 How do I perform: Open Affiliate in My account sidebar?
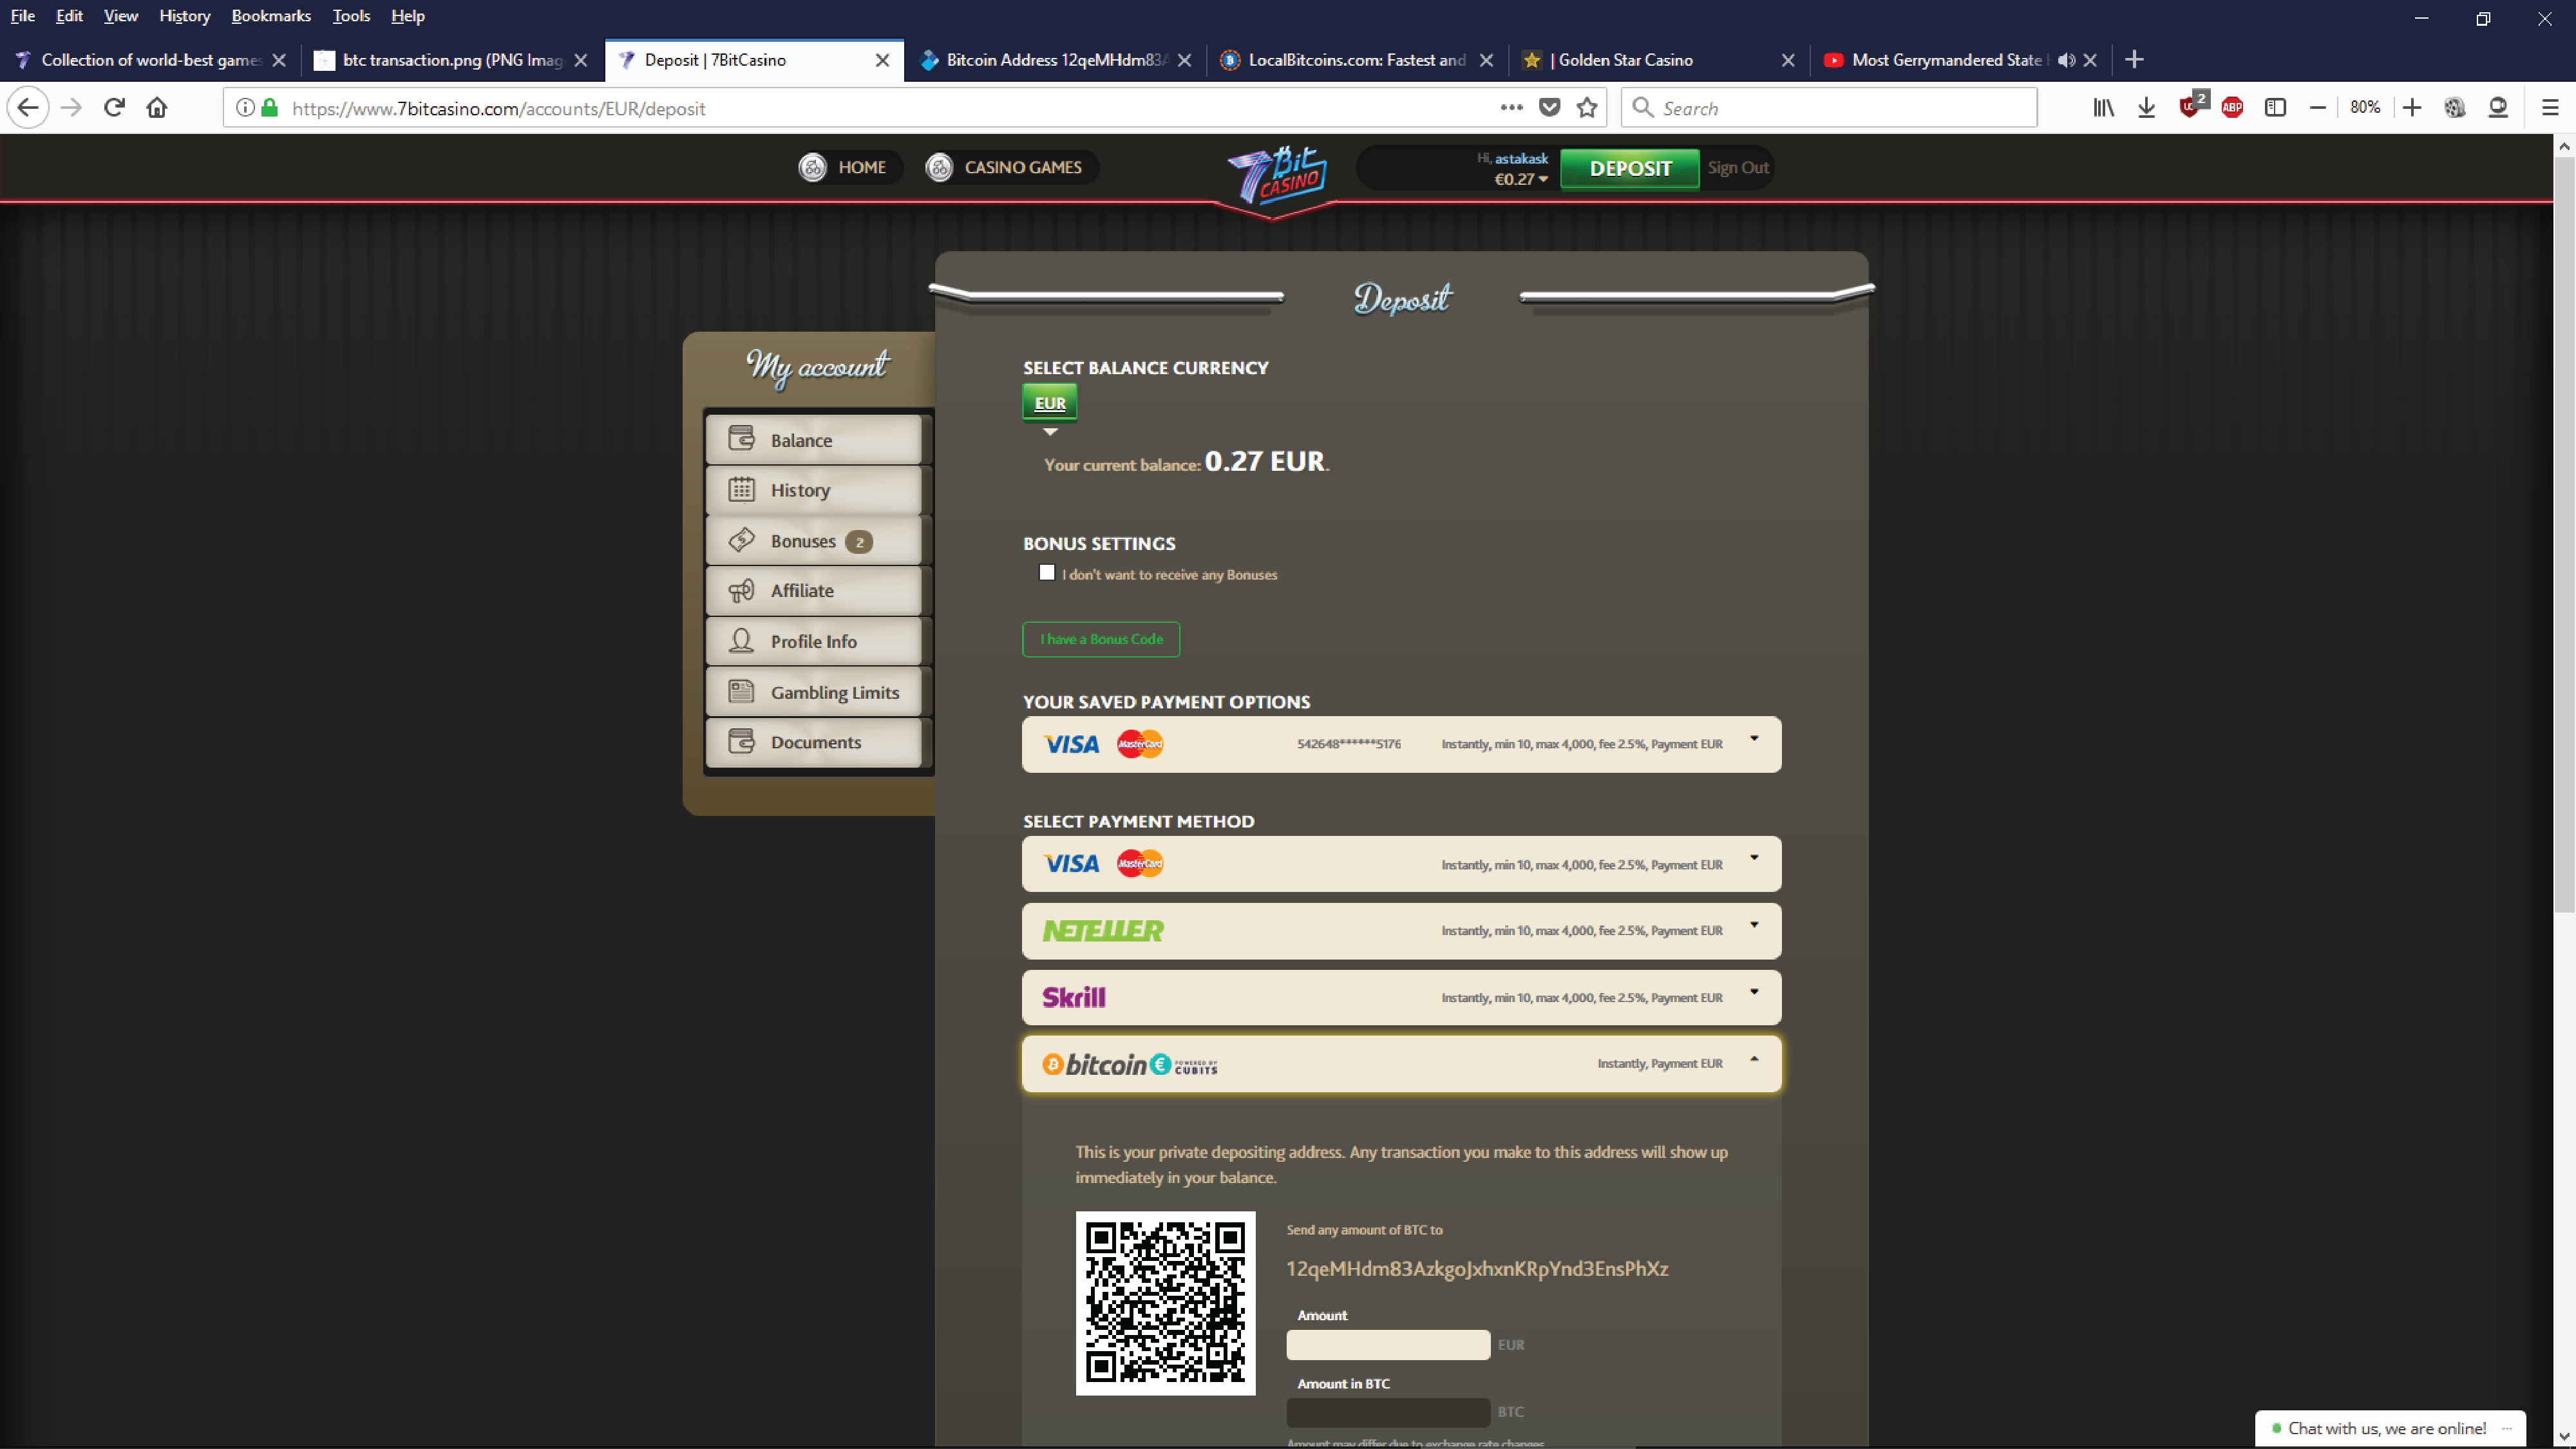[x=813, y=591]
